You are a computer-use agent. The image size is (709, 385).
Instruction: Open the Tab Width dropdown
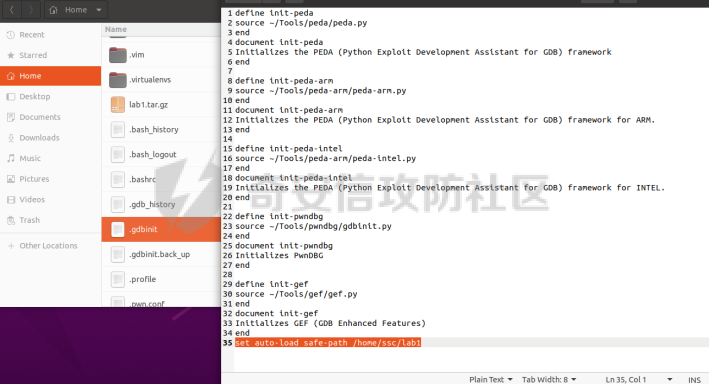pos(549,380)
